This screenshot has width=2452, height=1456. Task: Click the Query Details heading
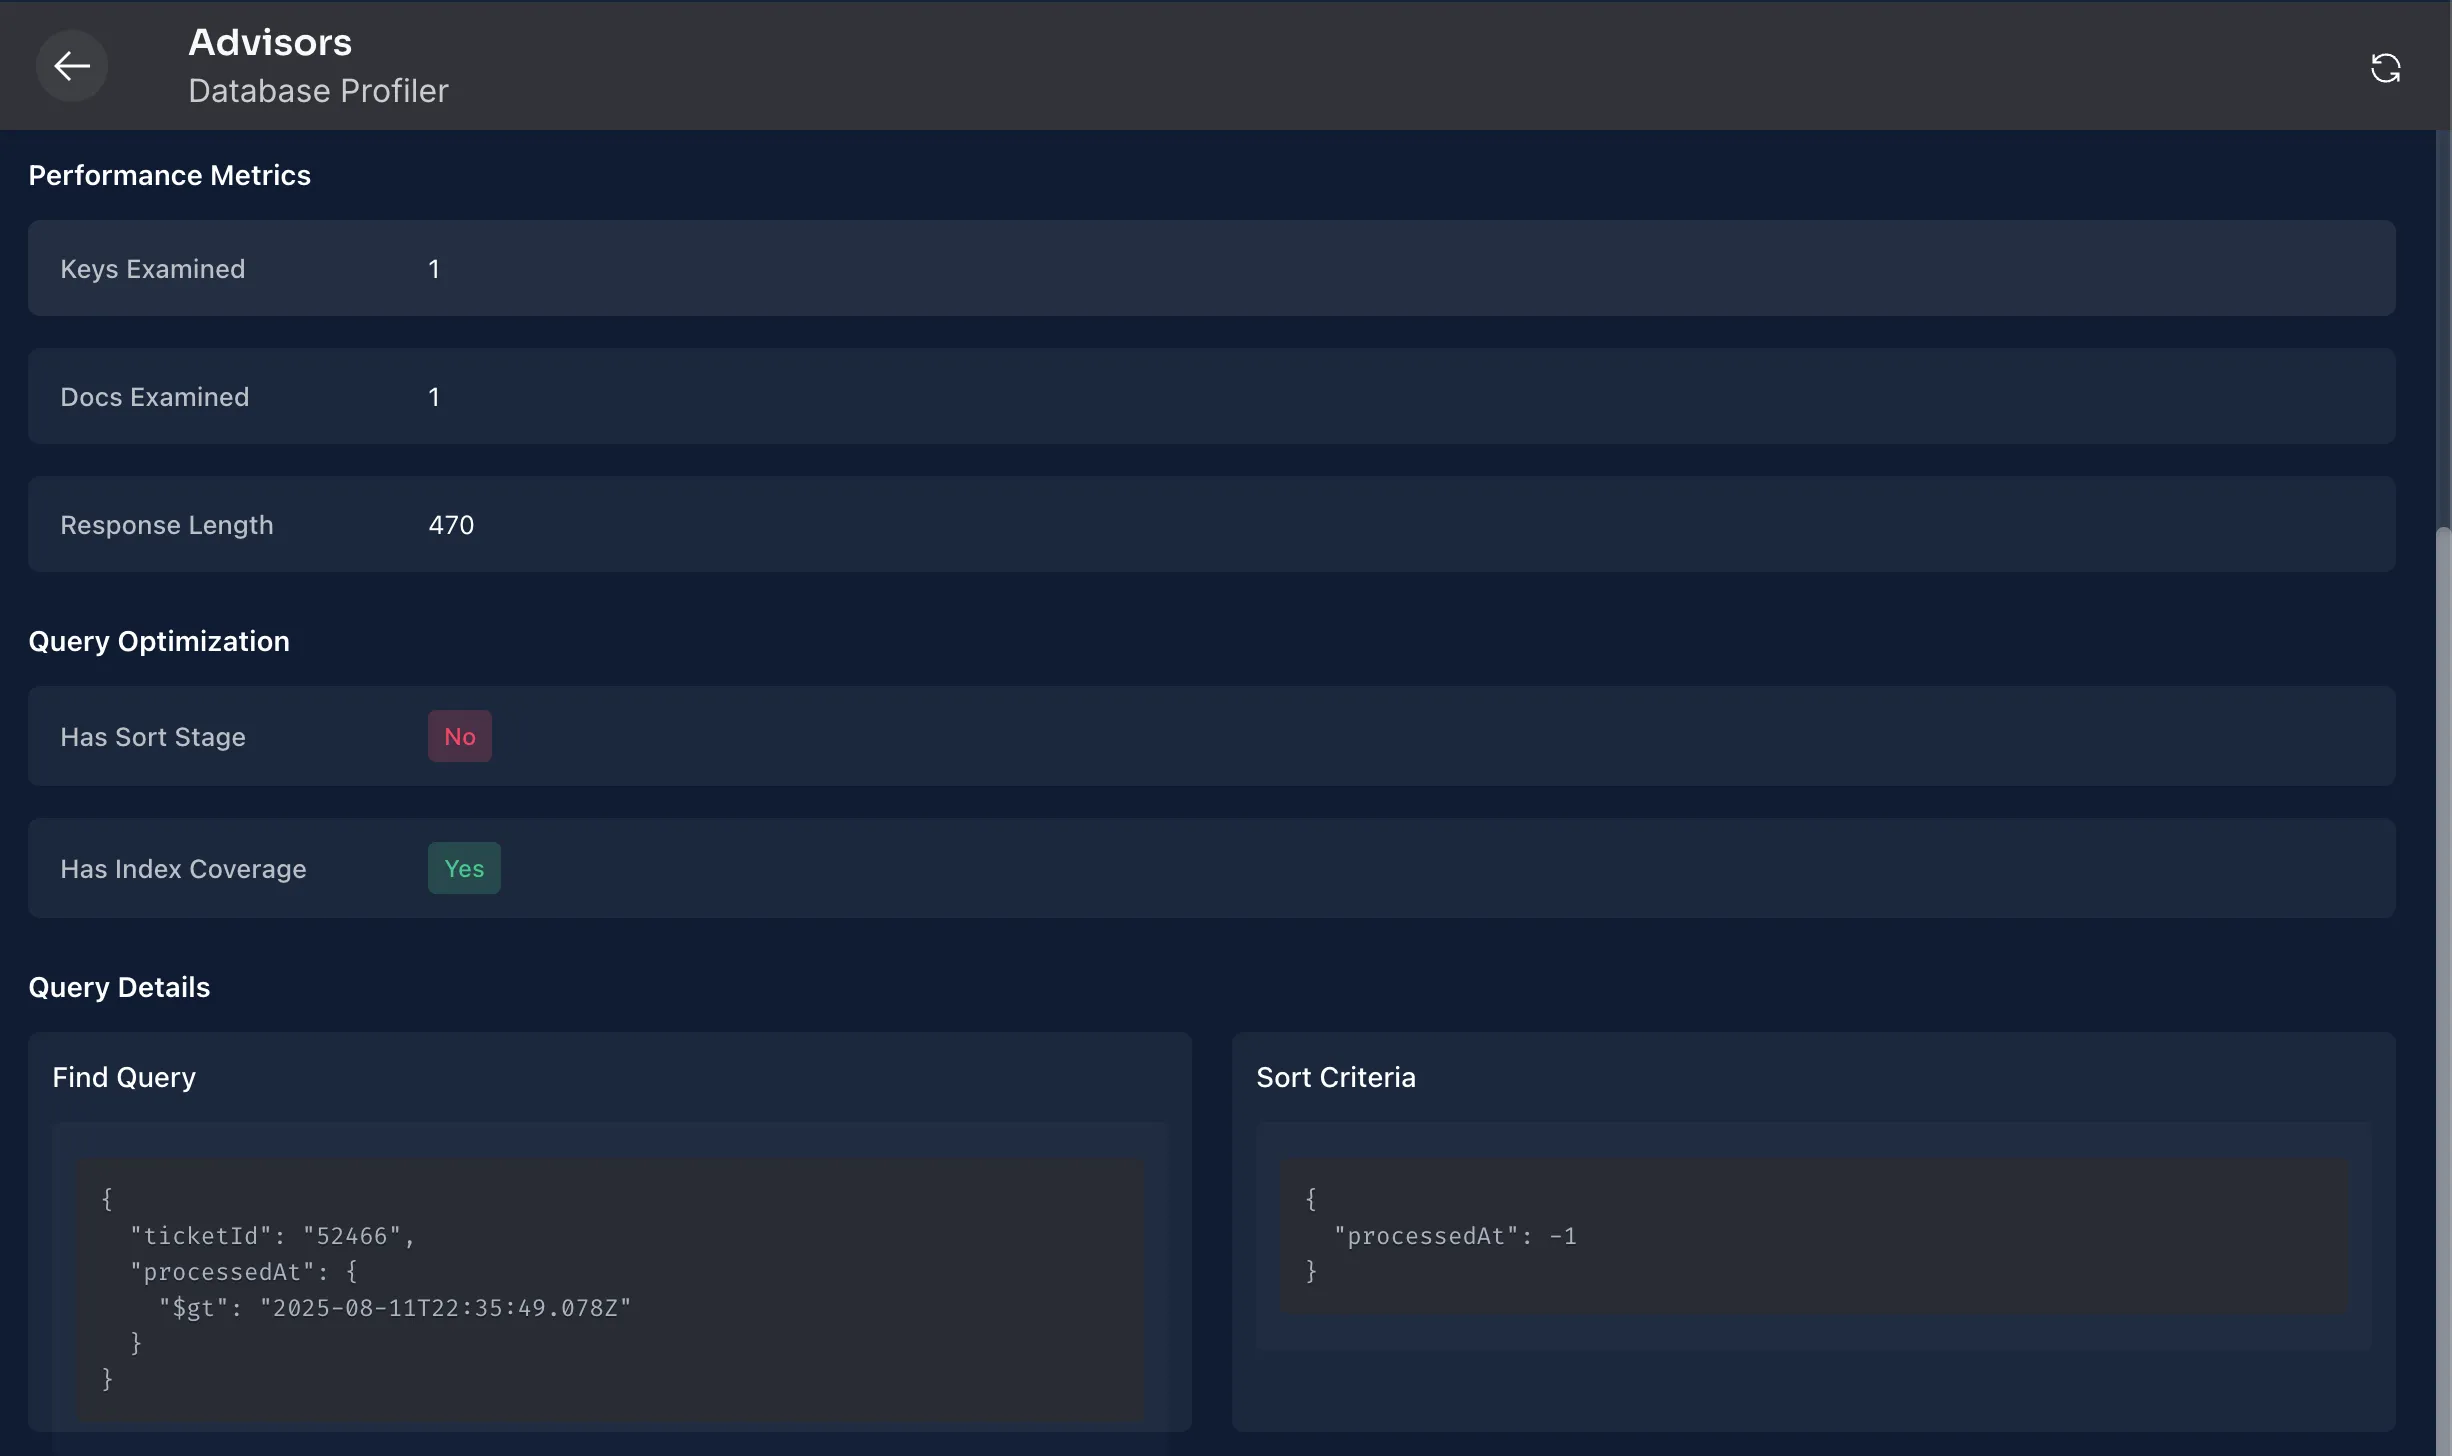[x=119, y=987]
